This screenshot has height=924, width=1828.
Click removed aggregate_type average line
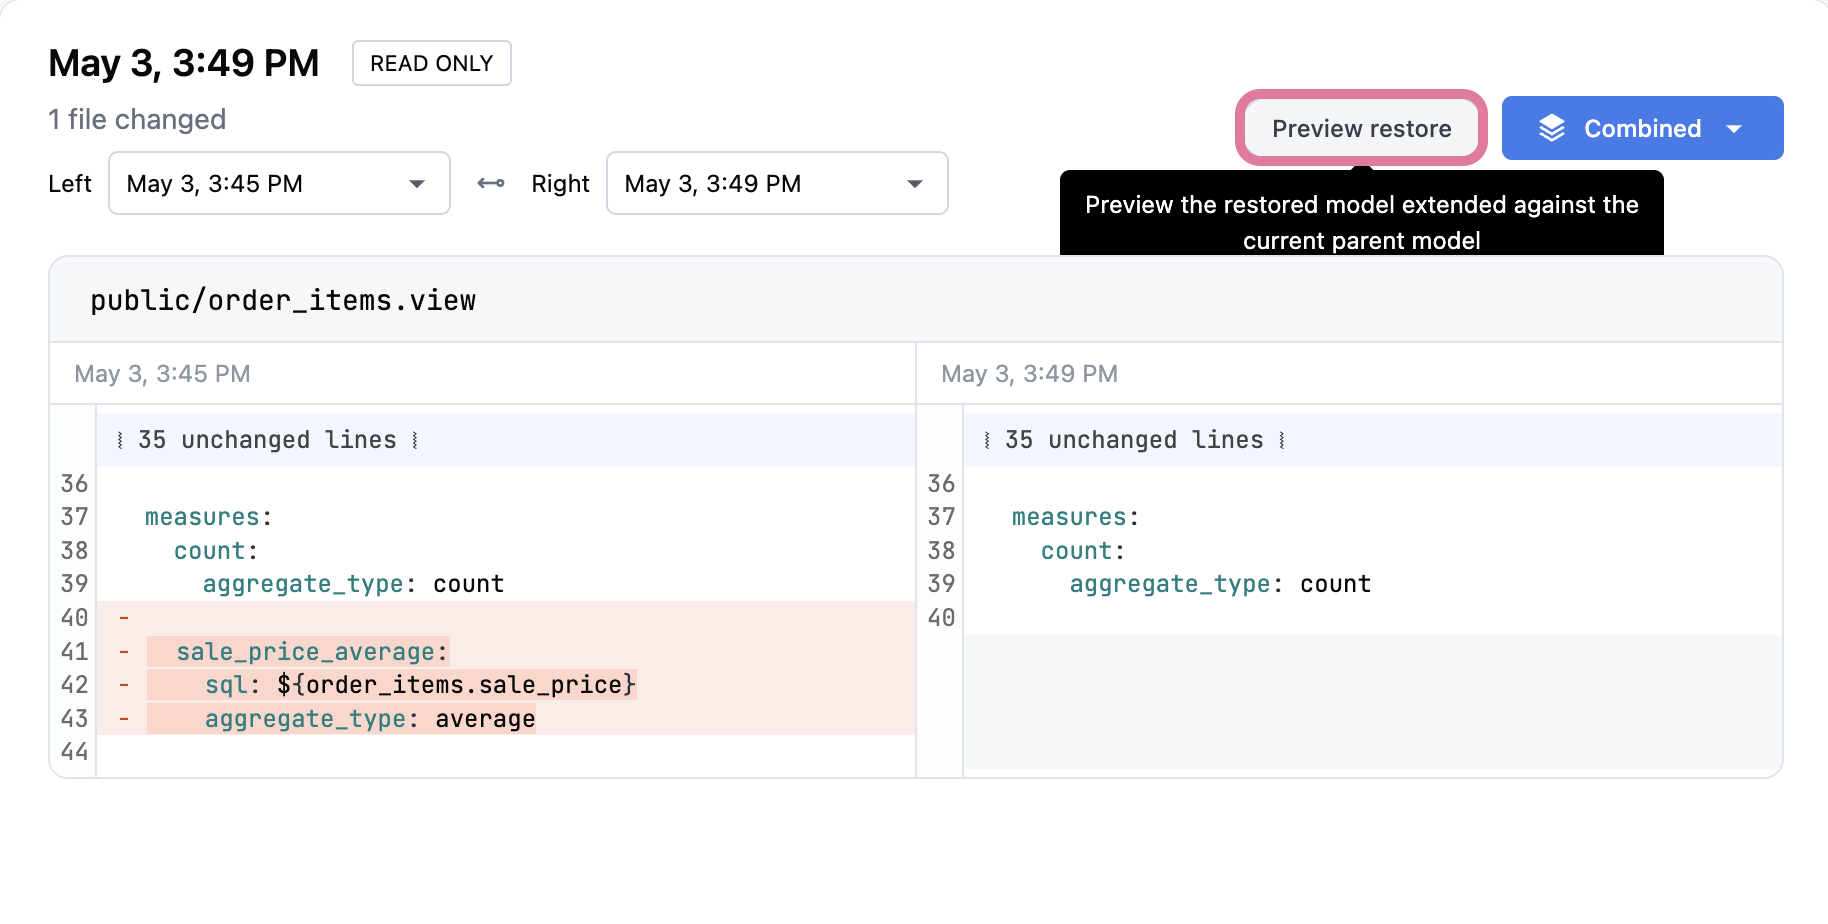pyautogui.click(x=369, y=719)
